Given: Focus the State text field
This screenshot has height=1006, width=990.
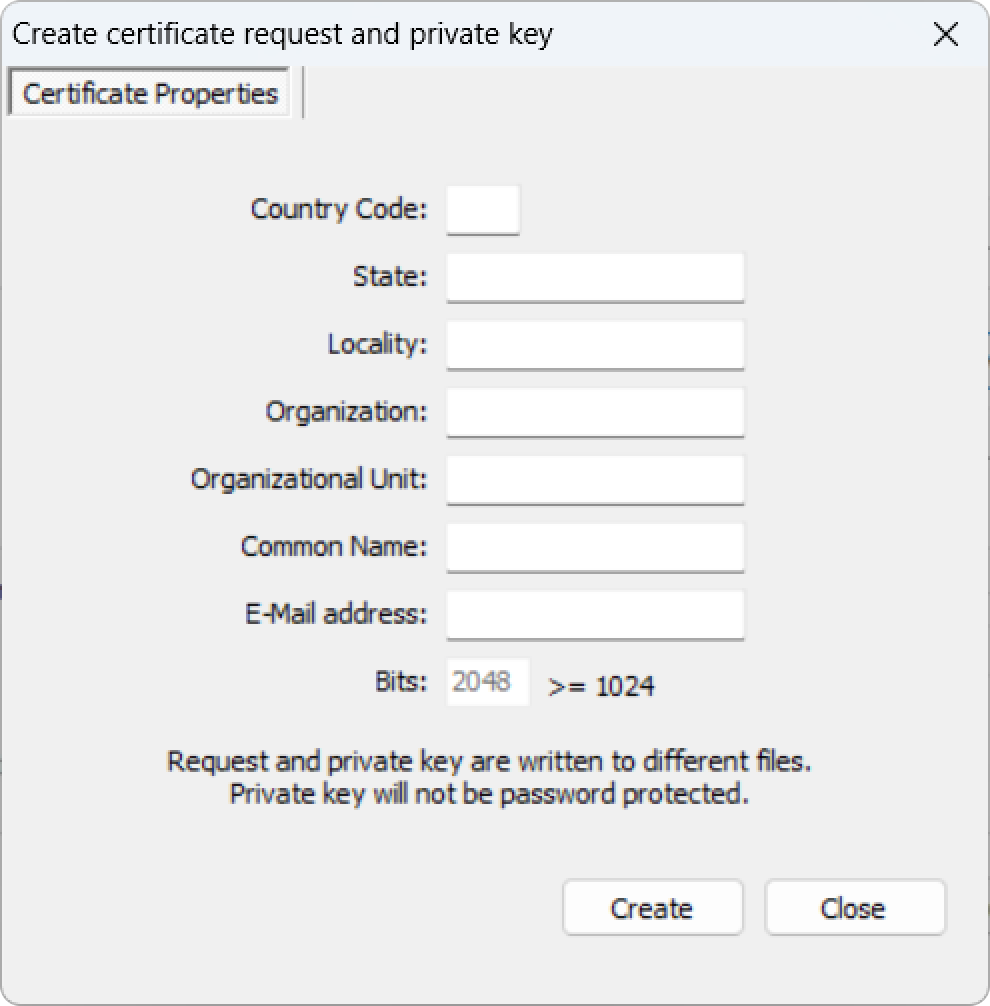Looking at the screenshot, I should click(x=595, y=277).
